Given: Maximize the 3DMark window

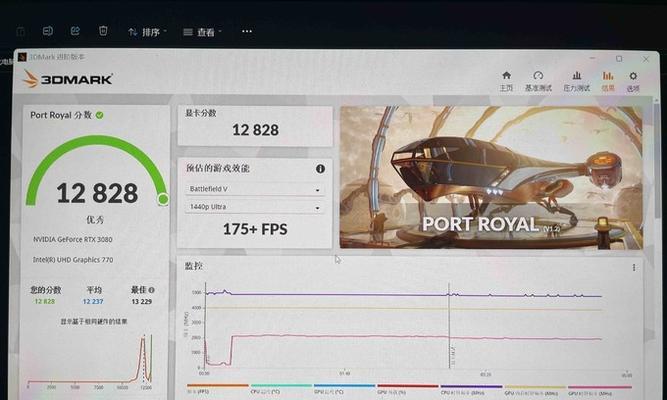Looking at the screenshot, I should click(x=619, y=59).
